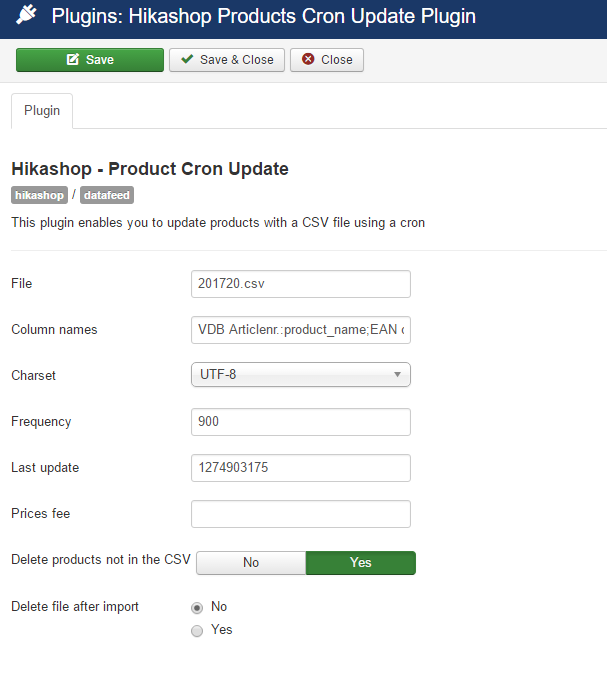Click the Delete file after import label

tap(75, 607)
